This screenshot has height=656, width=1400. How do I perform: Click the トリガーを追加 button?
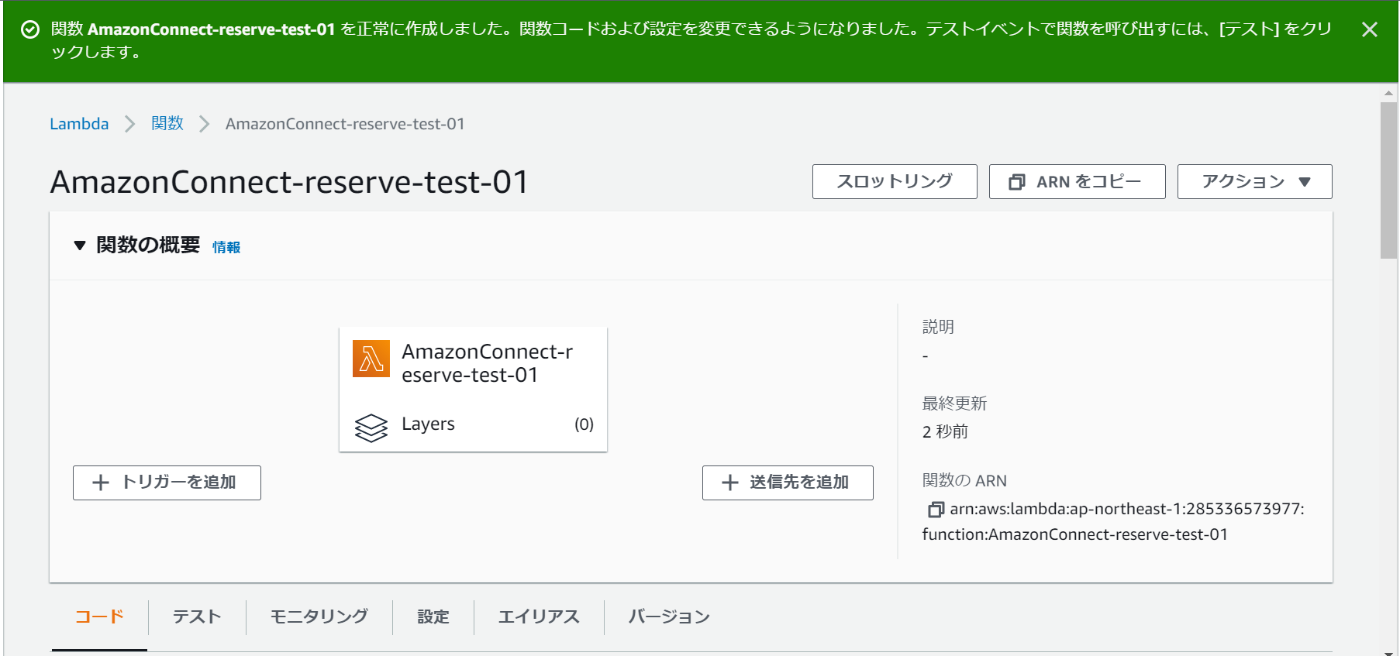(167, 482)
